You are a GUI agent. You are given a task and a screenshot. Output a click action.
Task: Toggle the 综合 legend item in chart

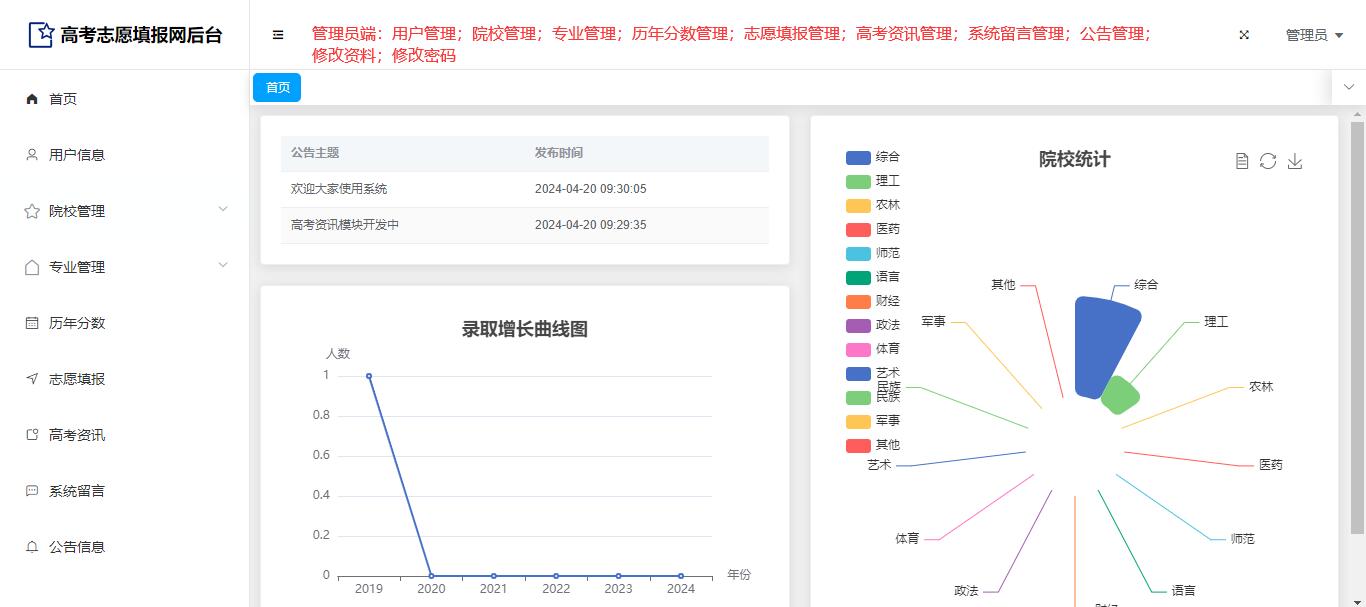tap(873, 157)
